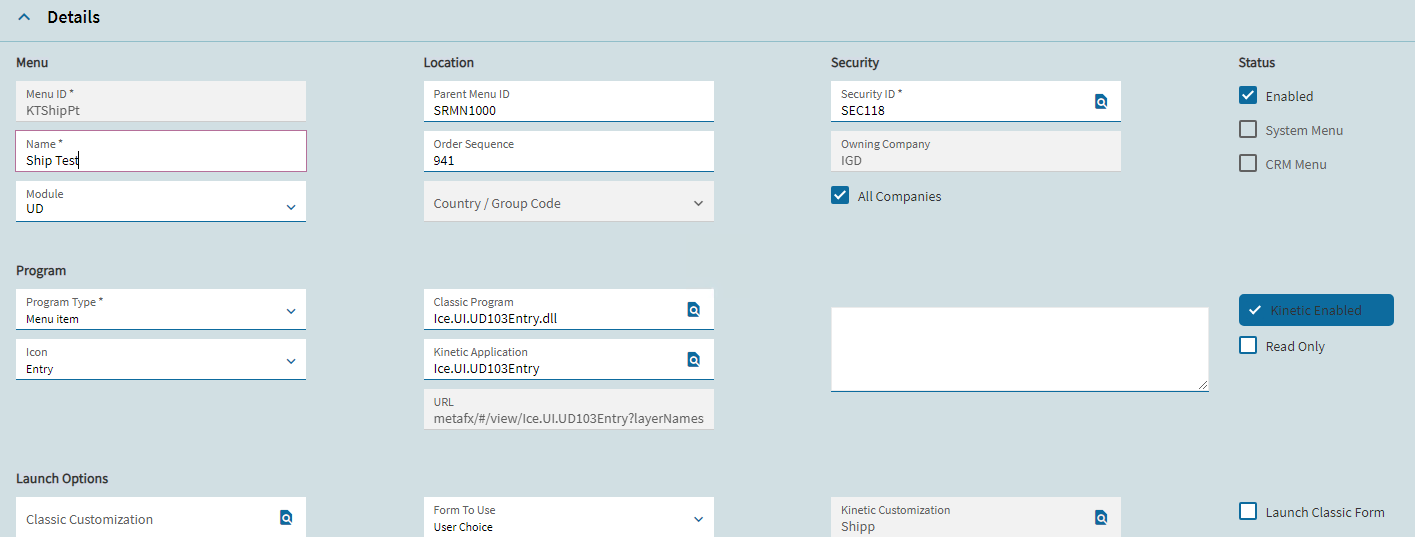Check the System Menu checkbox
This screenshot has height=537, width=1415.
1248,130
